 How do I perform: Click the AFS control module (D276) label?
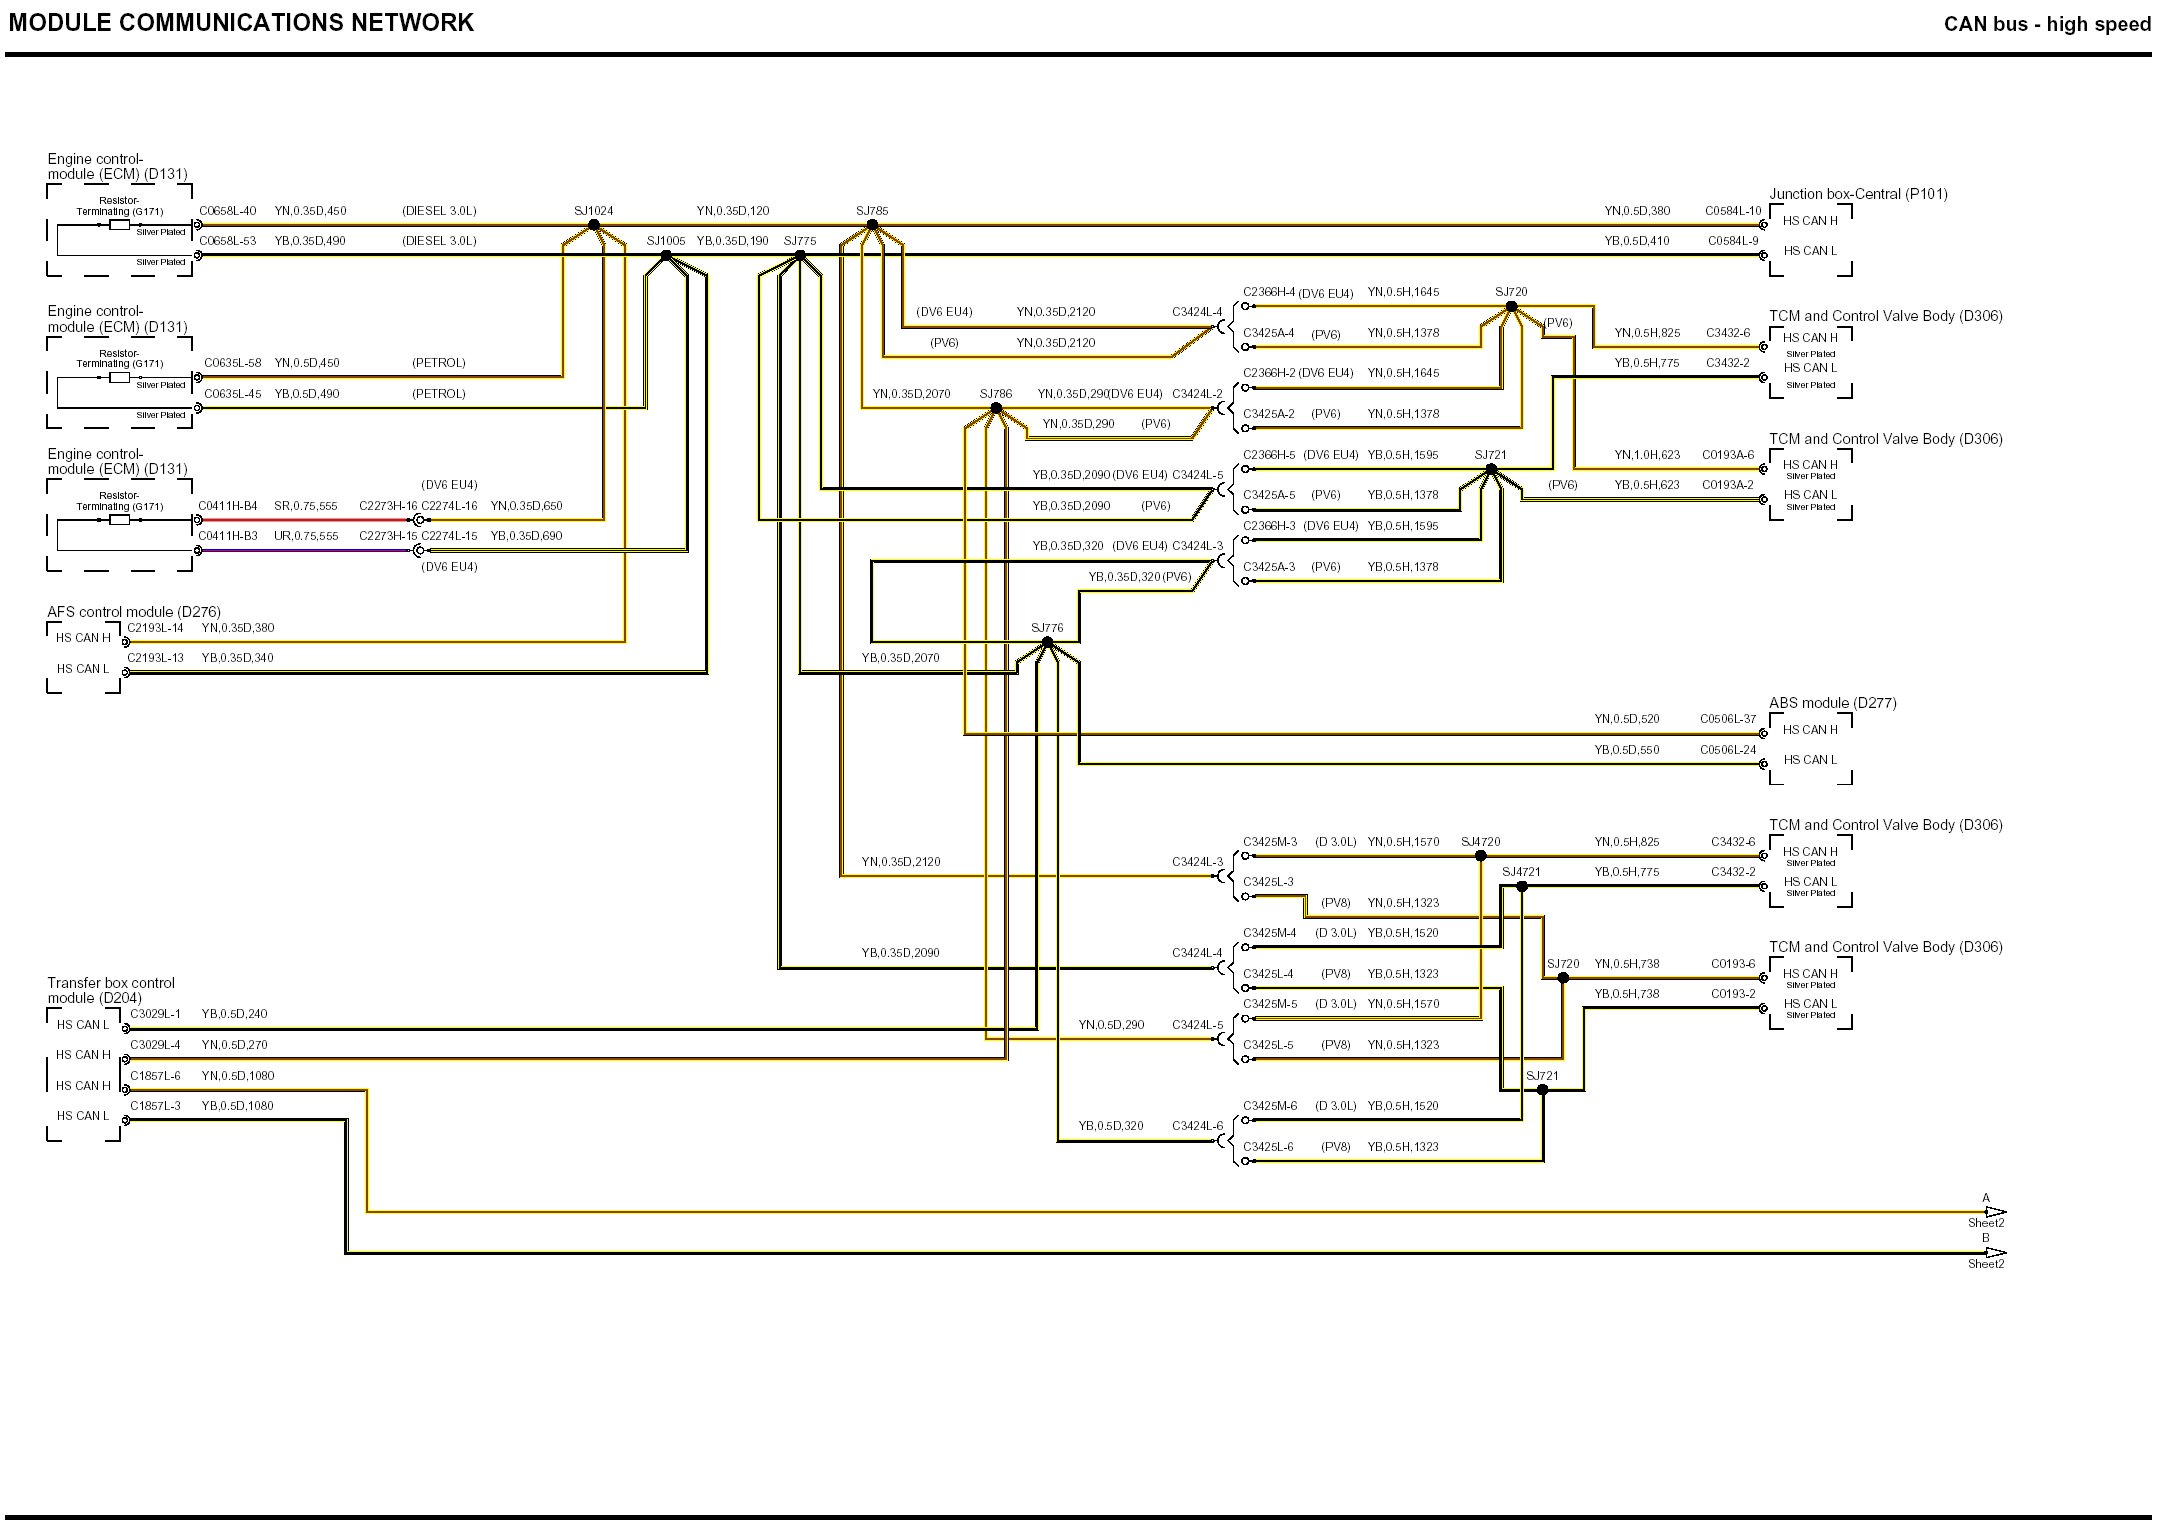click(134, 612)
